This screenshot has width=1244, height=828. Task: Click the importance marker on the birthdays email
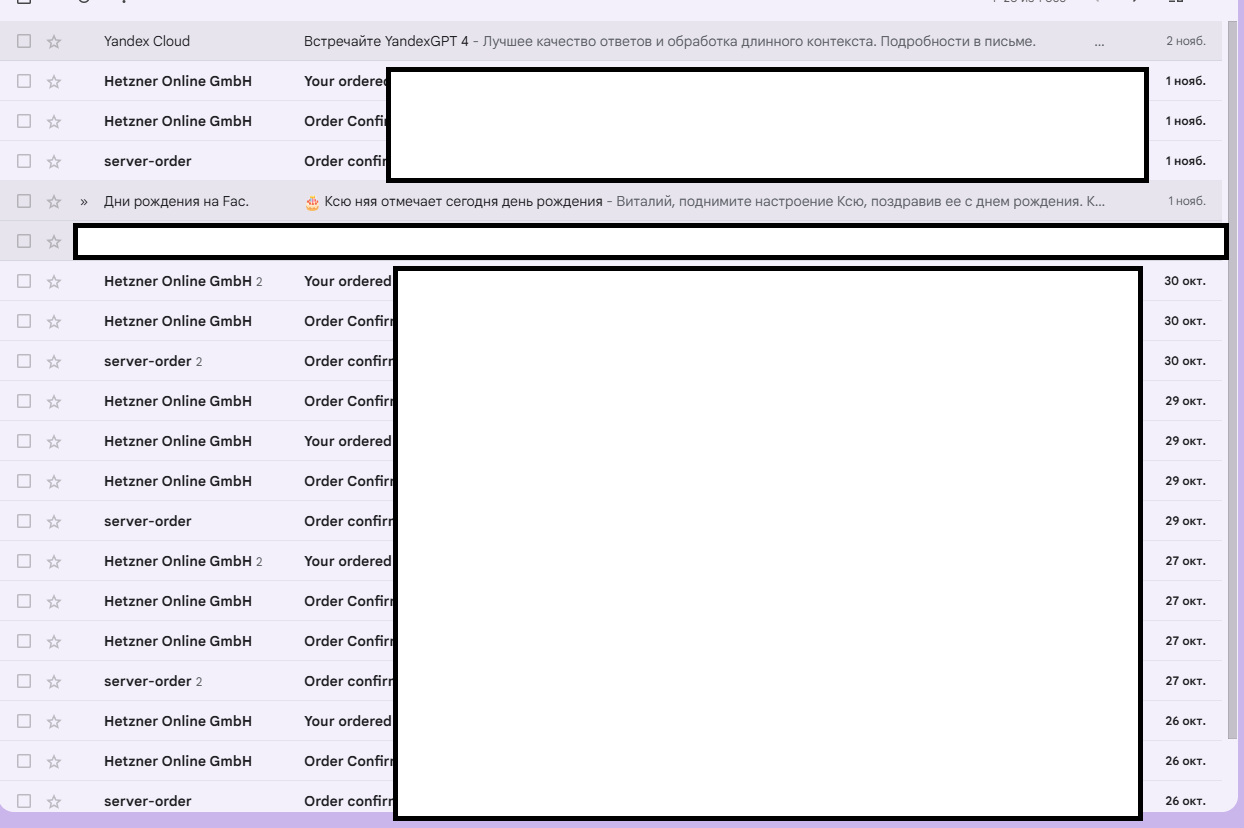pyautogui.click(x=84, y=201)
